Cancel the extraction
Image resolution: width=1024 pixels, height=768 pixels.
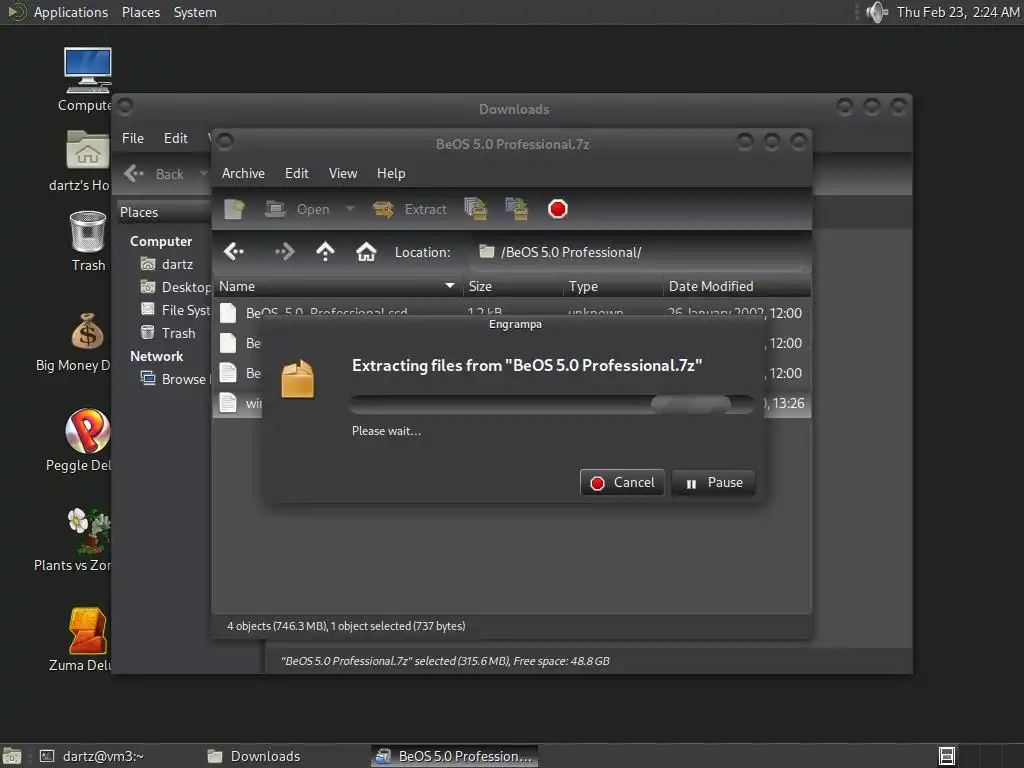click(x=622, y=483)
